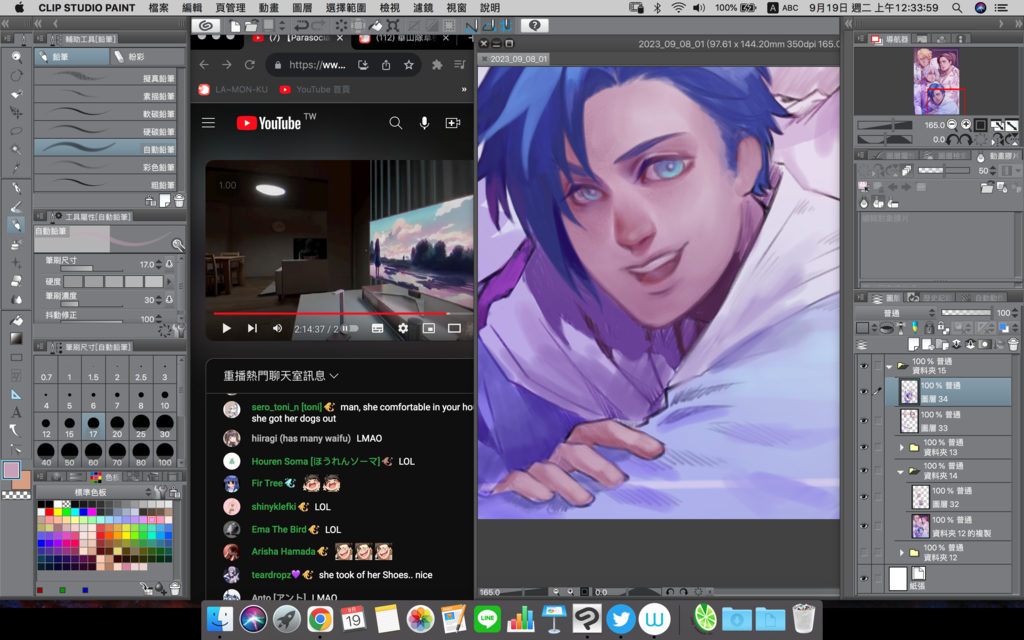Hide 資料夾 15 folder visibility eye

[x=863, y=366]
